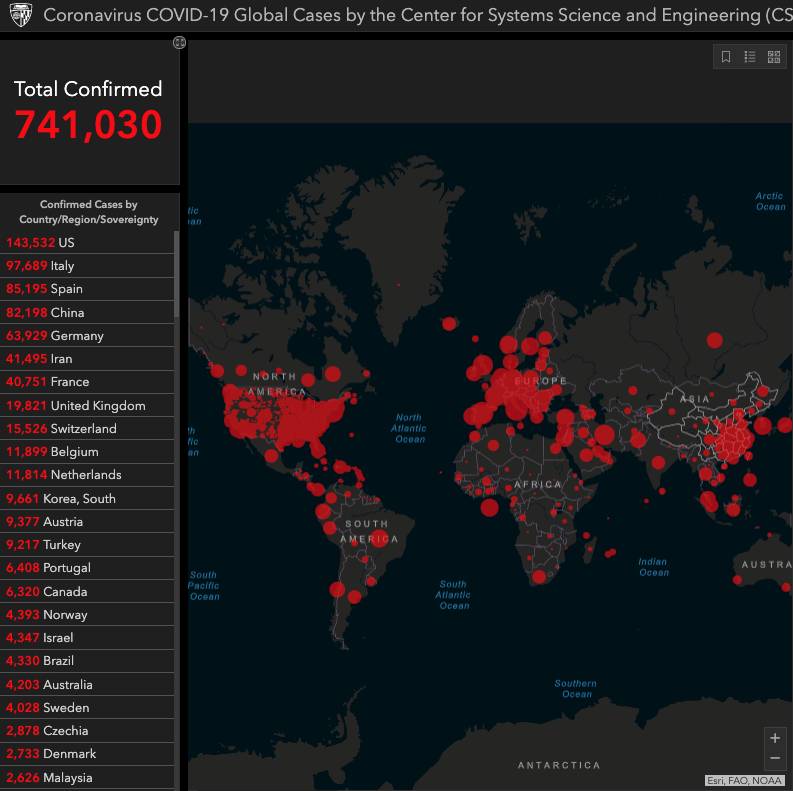Expand the Total Confirmed panel icon
The image size is (793, 791).
(x=179, y=42)
